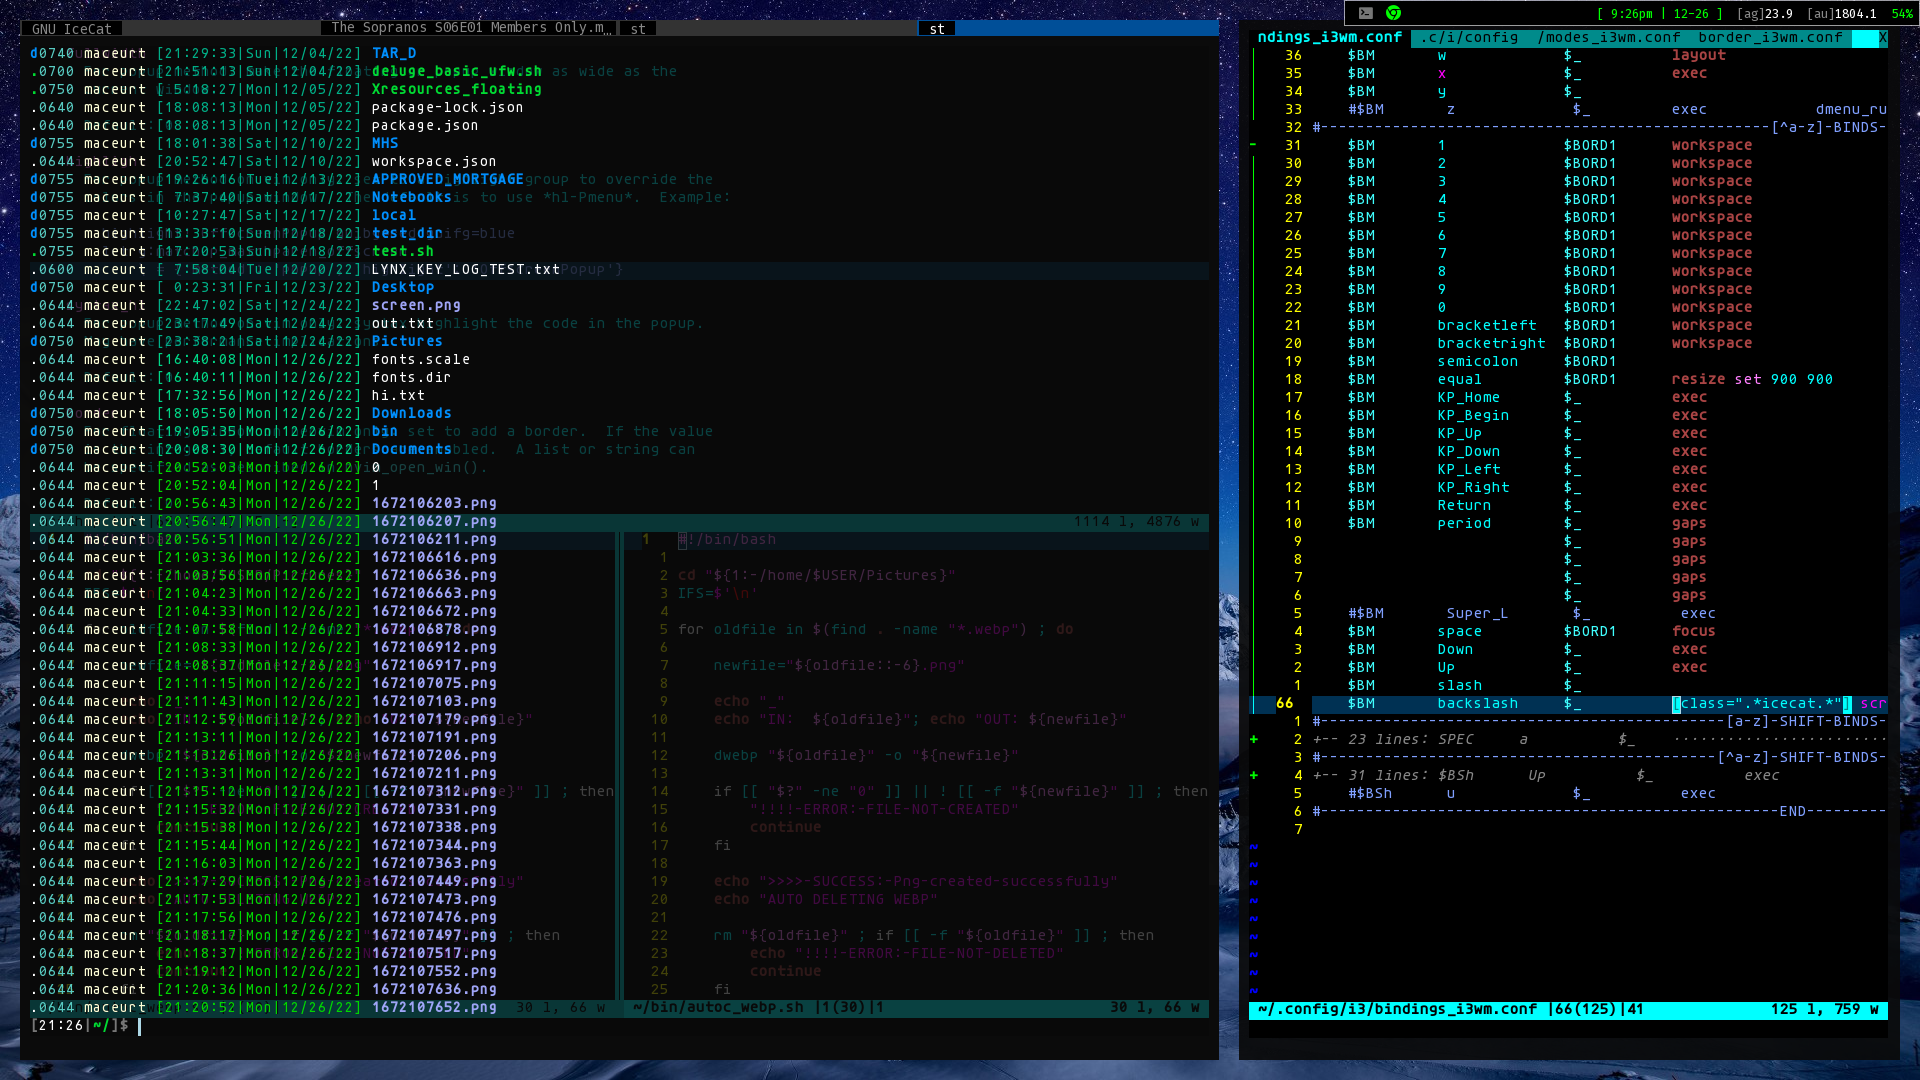Click the hi.txt file name
The width and height of the screenshot is (1920, 1080).
pyautogui.click(x=398, y=395)
